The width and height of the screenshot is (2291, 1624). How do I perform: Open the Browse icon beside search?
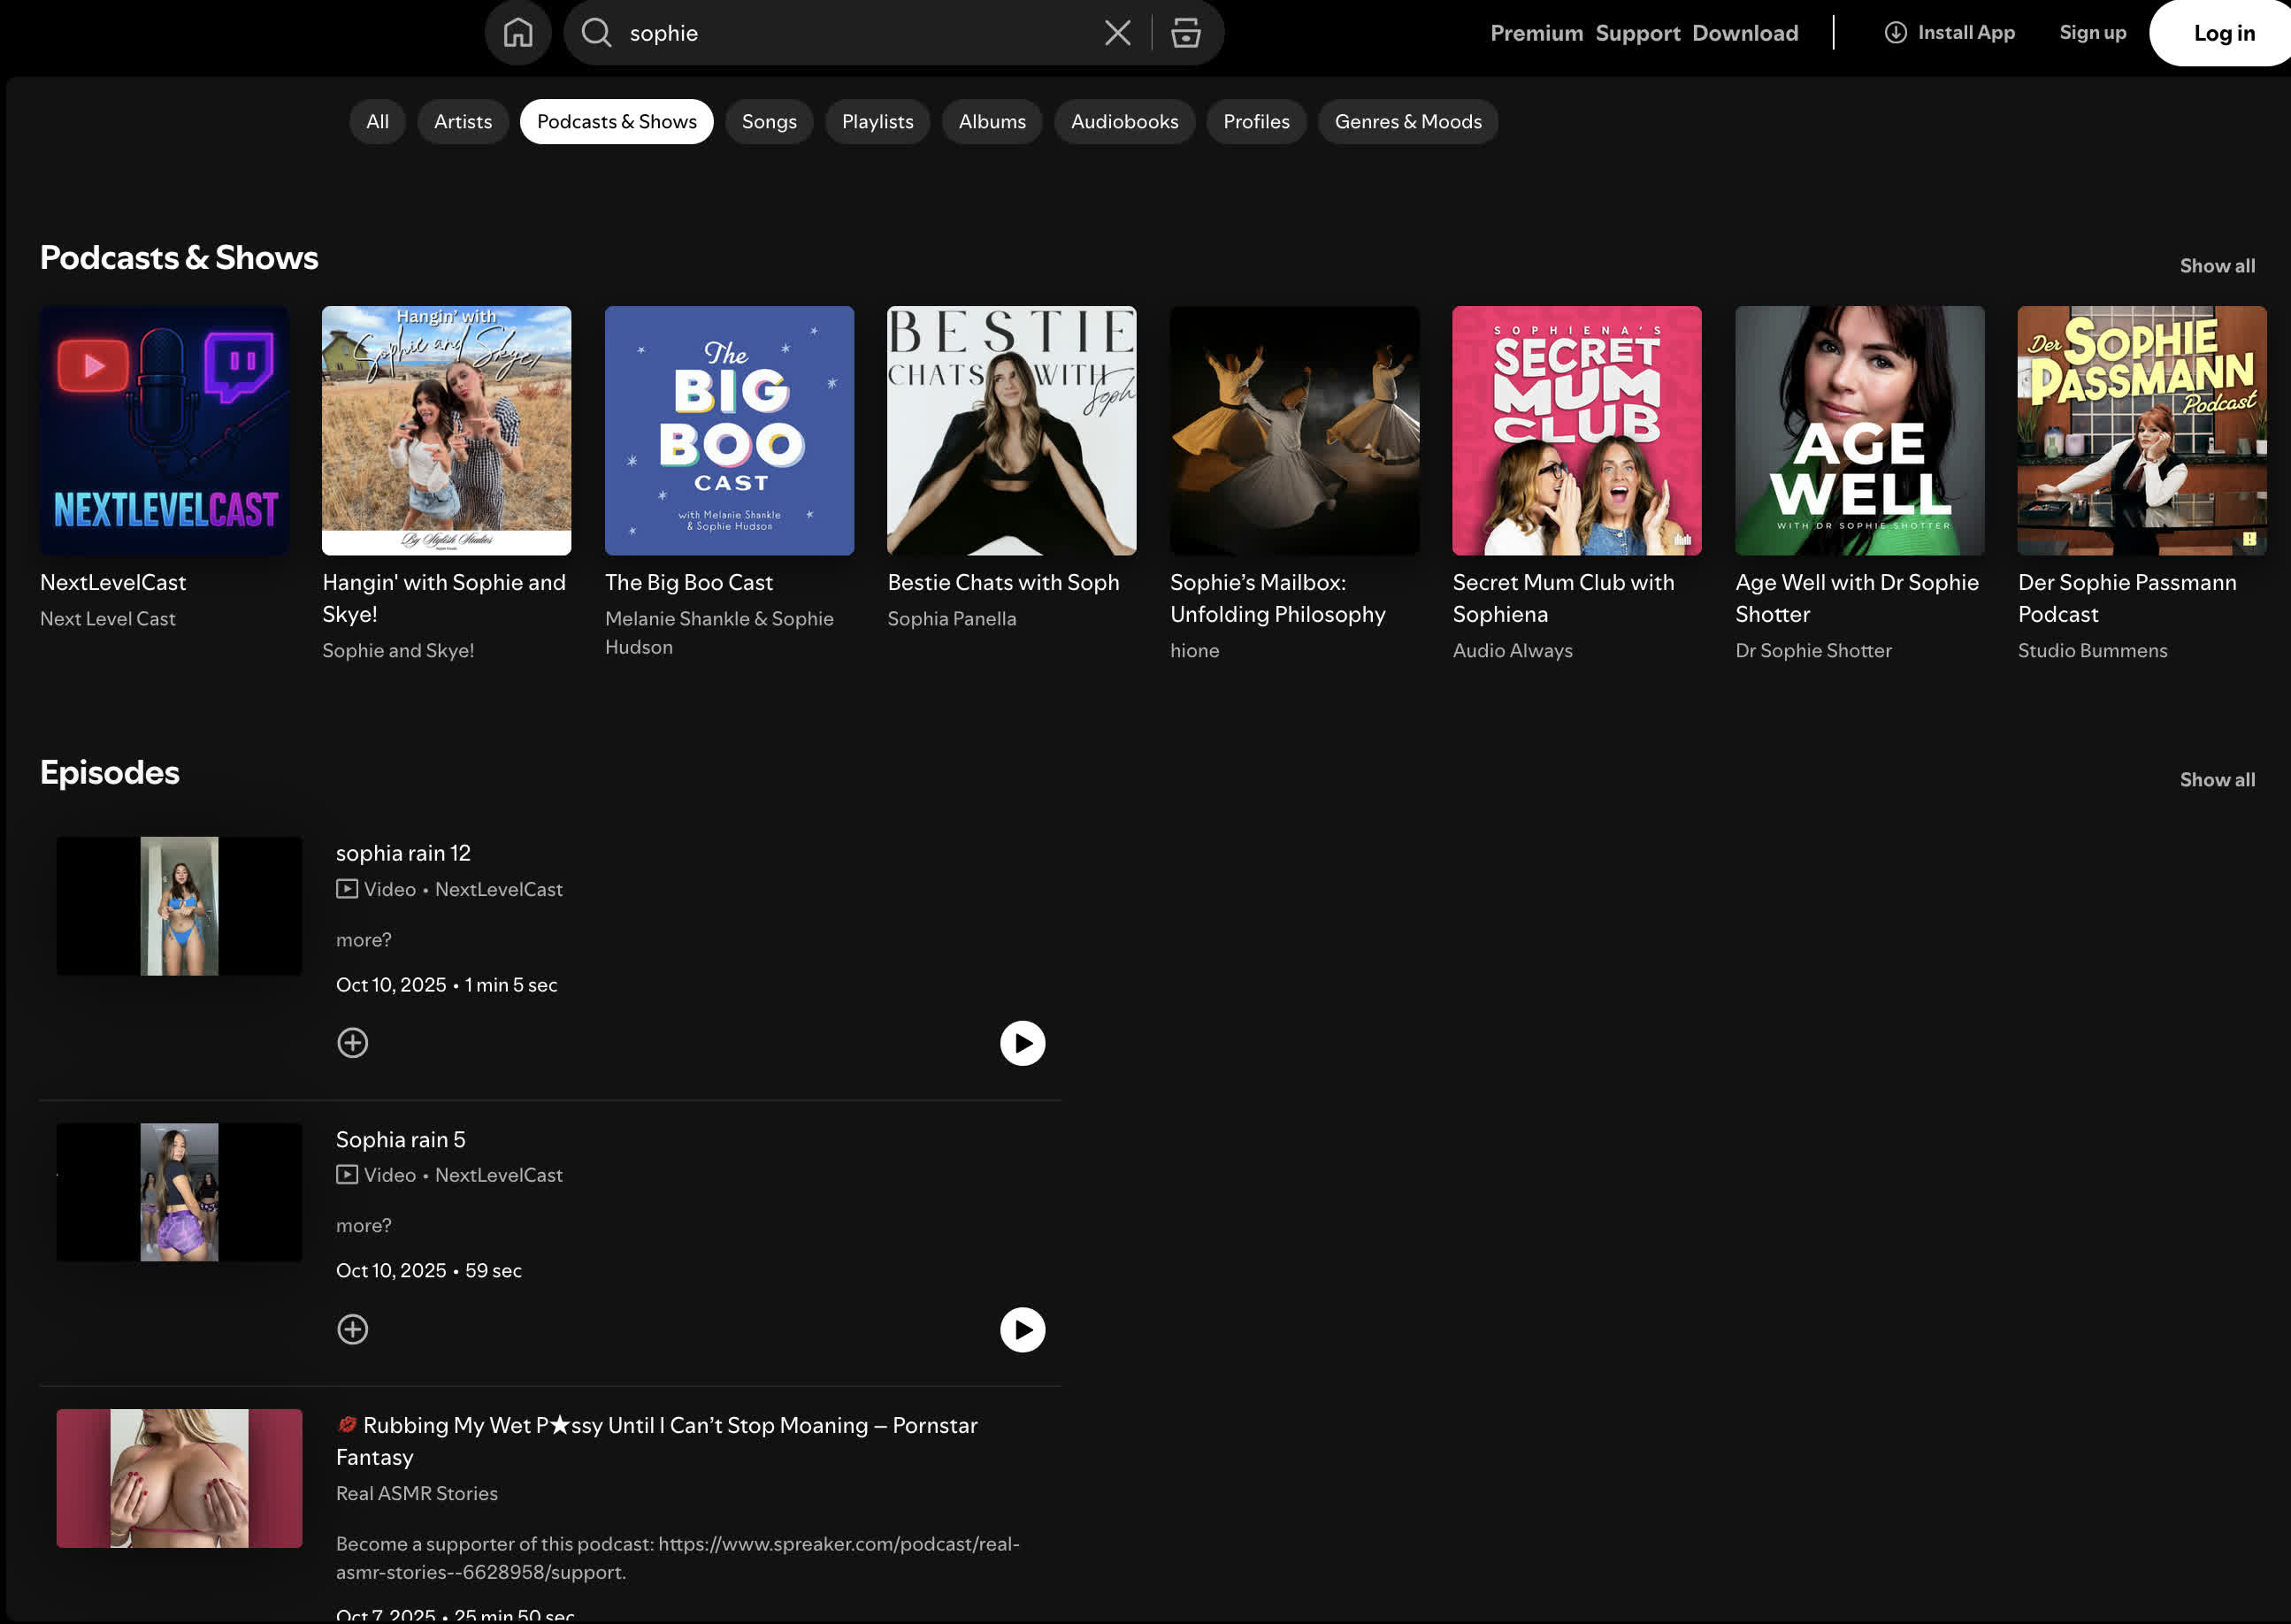tap(1185, 33)
